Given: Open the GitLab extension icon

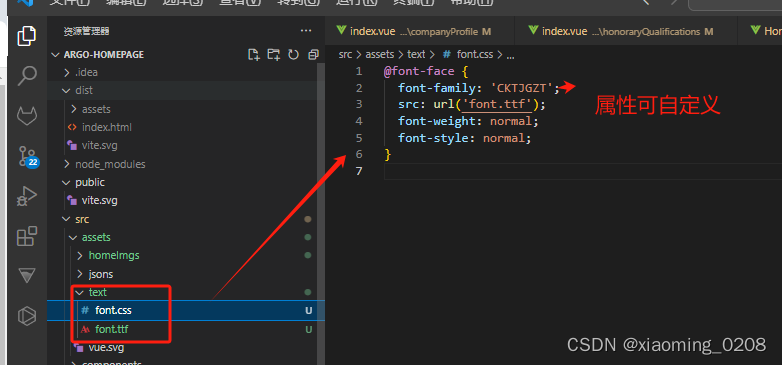Looking at the screenshot, I should pyautogui.click(x=26, y=116).
